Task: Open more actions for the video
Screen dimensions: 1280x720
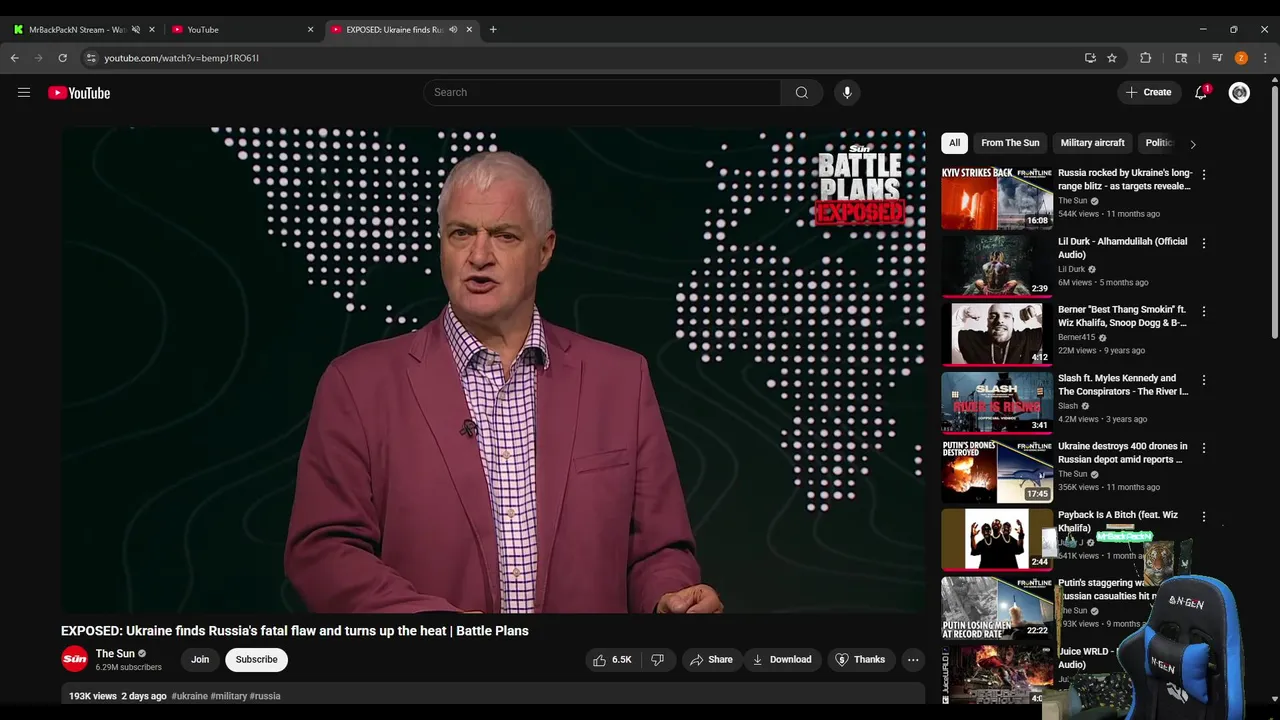Action: pyautogui.click(x=913, y=660)
